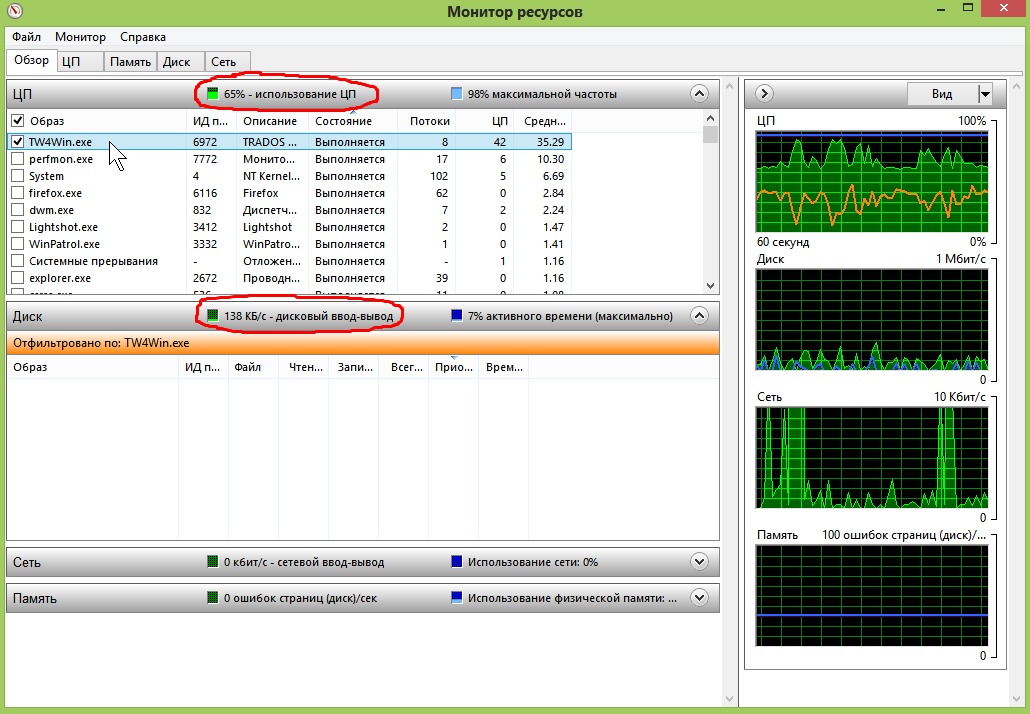Click the CPU process list scroll-up arrow

tap(710, 118)
